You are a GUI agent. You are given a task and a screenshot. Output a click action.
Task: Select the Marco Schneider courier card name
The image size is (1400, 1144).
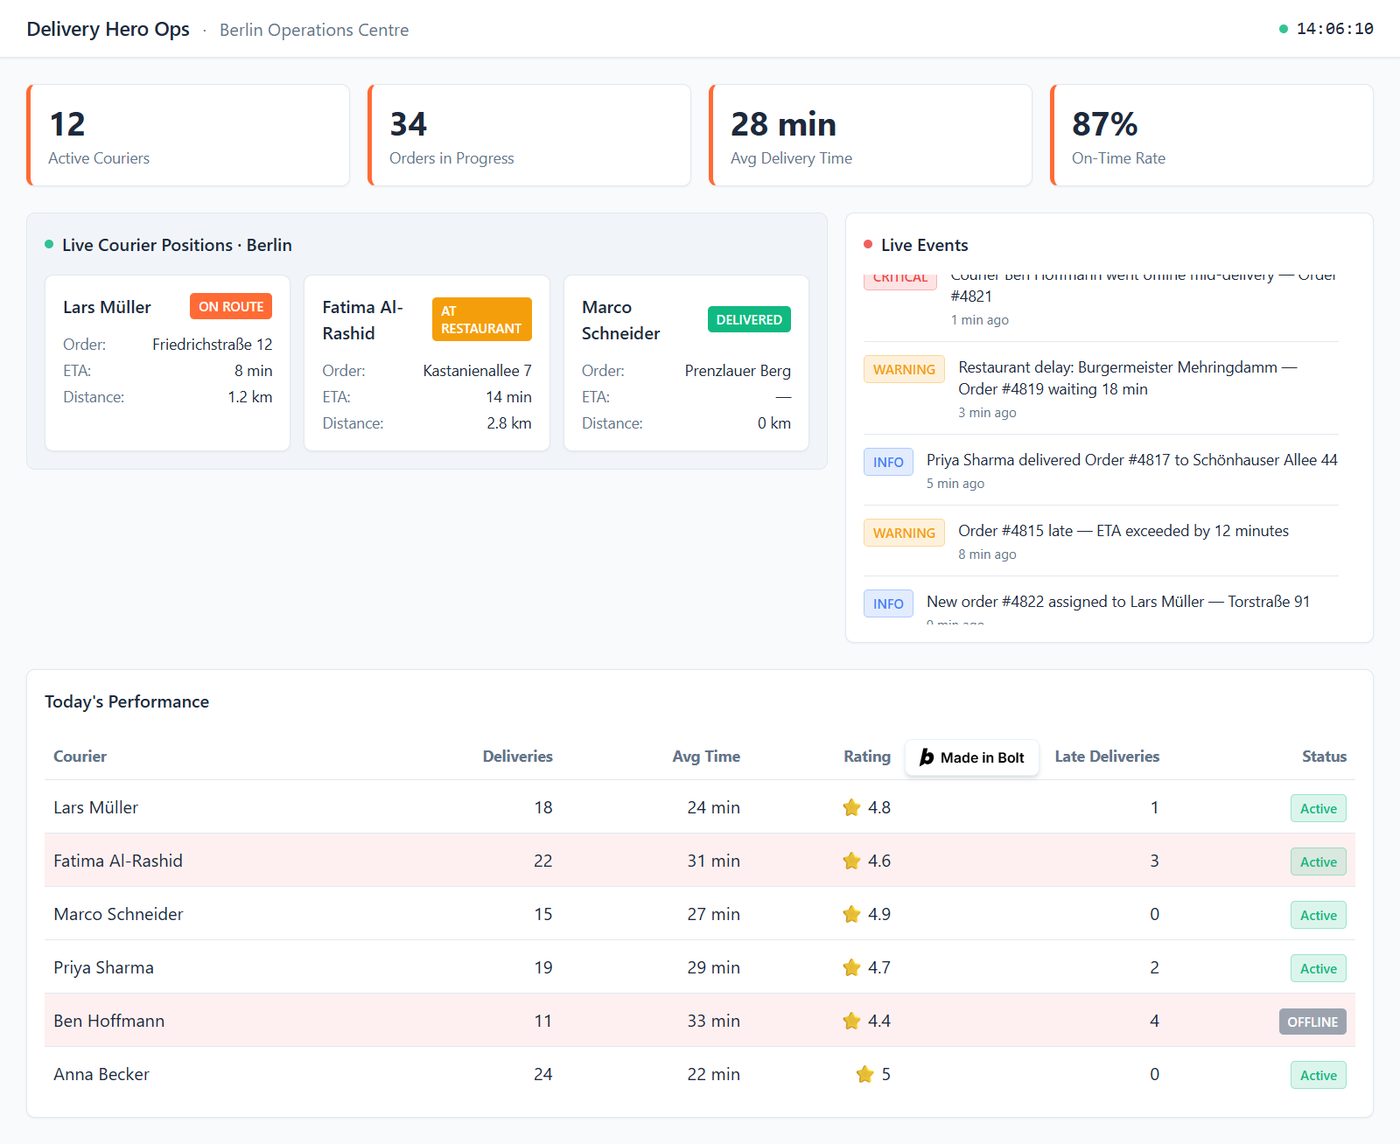coord(621,320)
